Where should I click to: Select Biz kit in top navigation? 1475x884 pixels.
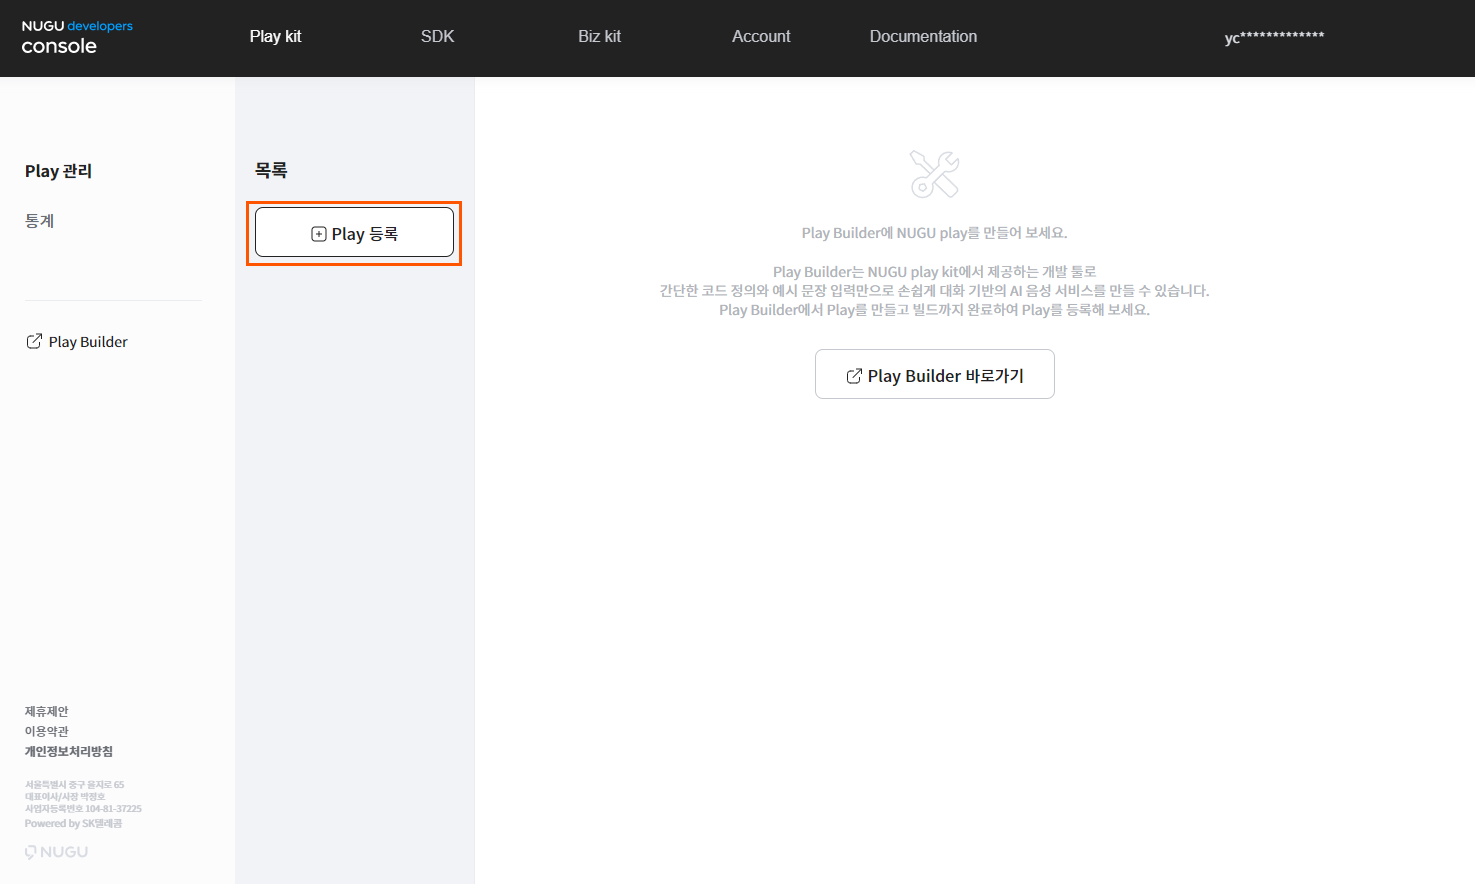(x=599, y=37)
